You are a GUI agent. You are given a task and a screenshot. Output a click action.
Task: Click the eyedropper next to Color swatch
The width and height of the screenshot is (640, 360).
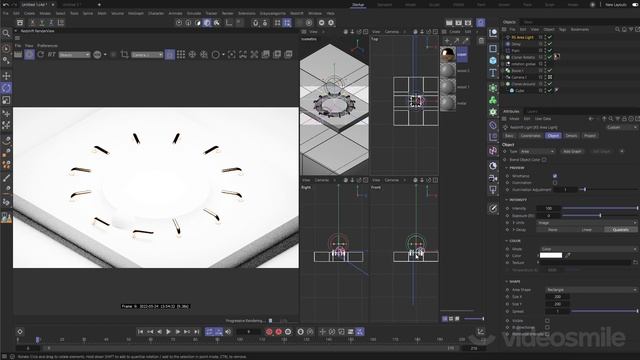point(568,255)
